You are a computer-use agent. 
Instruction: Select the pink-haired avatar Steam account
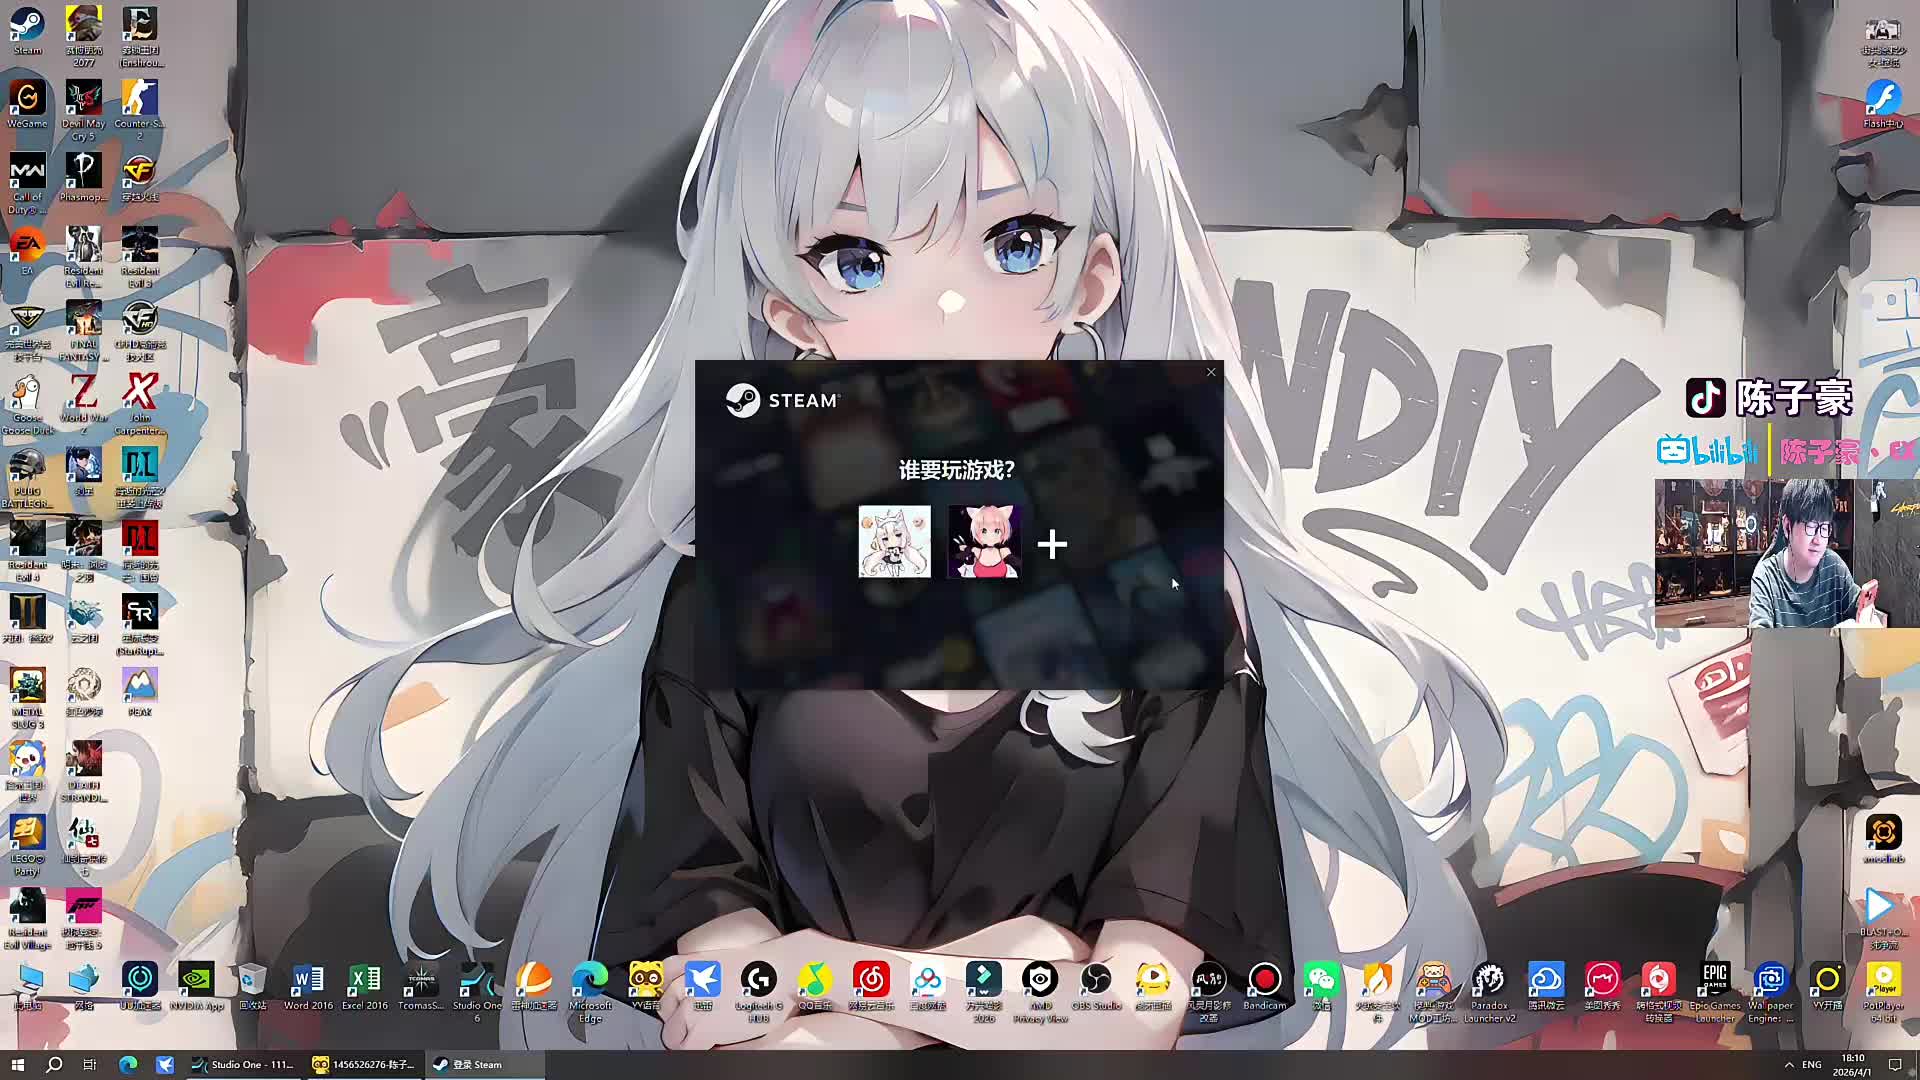[984, 541]
